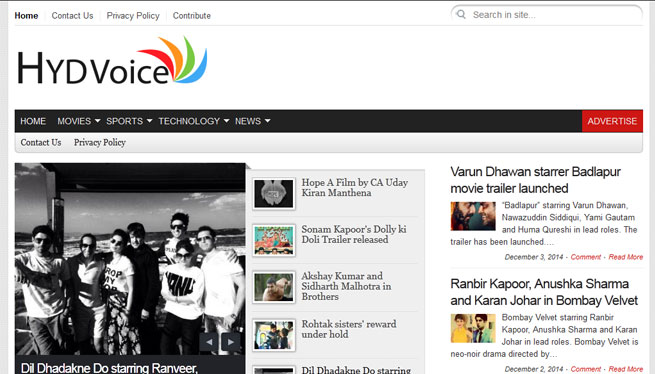Open Home link in top menu
The width and height of the screenshot is (655, 374).
point(26,15)
